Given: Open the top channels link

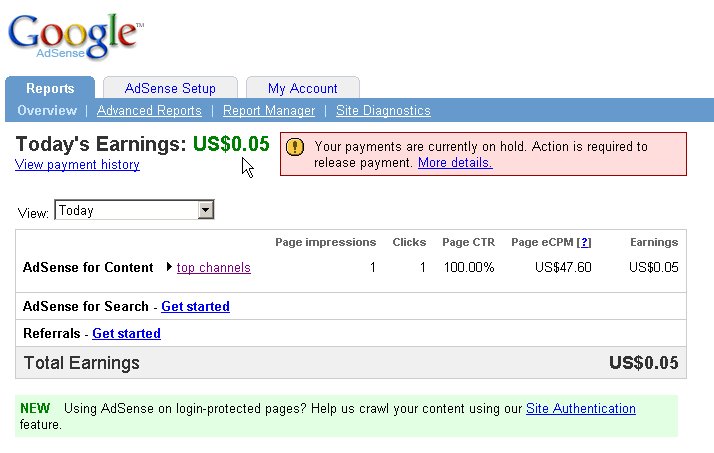Looking at the screenshot, I should point(213,267).
